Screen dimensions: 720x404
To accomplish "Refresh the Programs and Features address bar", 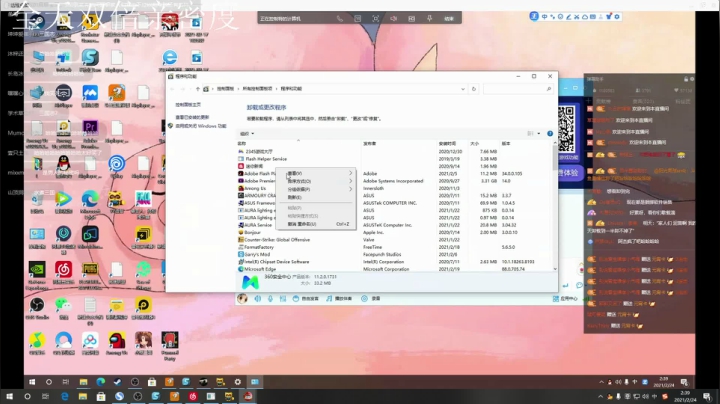I will (x=474, y=89).
